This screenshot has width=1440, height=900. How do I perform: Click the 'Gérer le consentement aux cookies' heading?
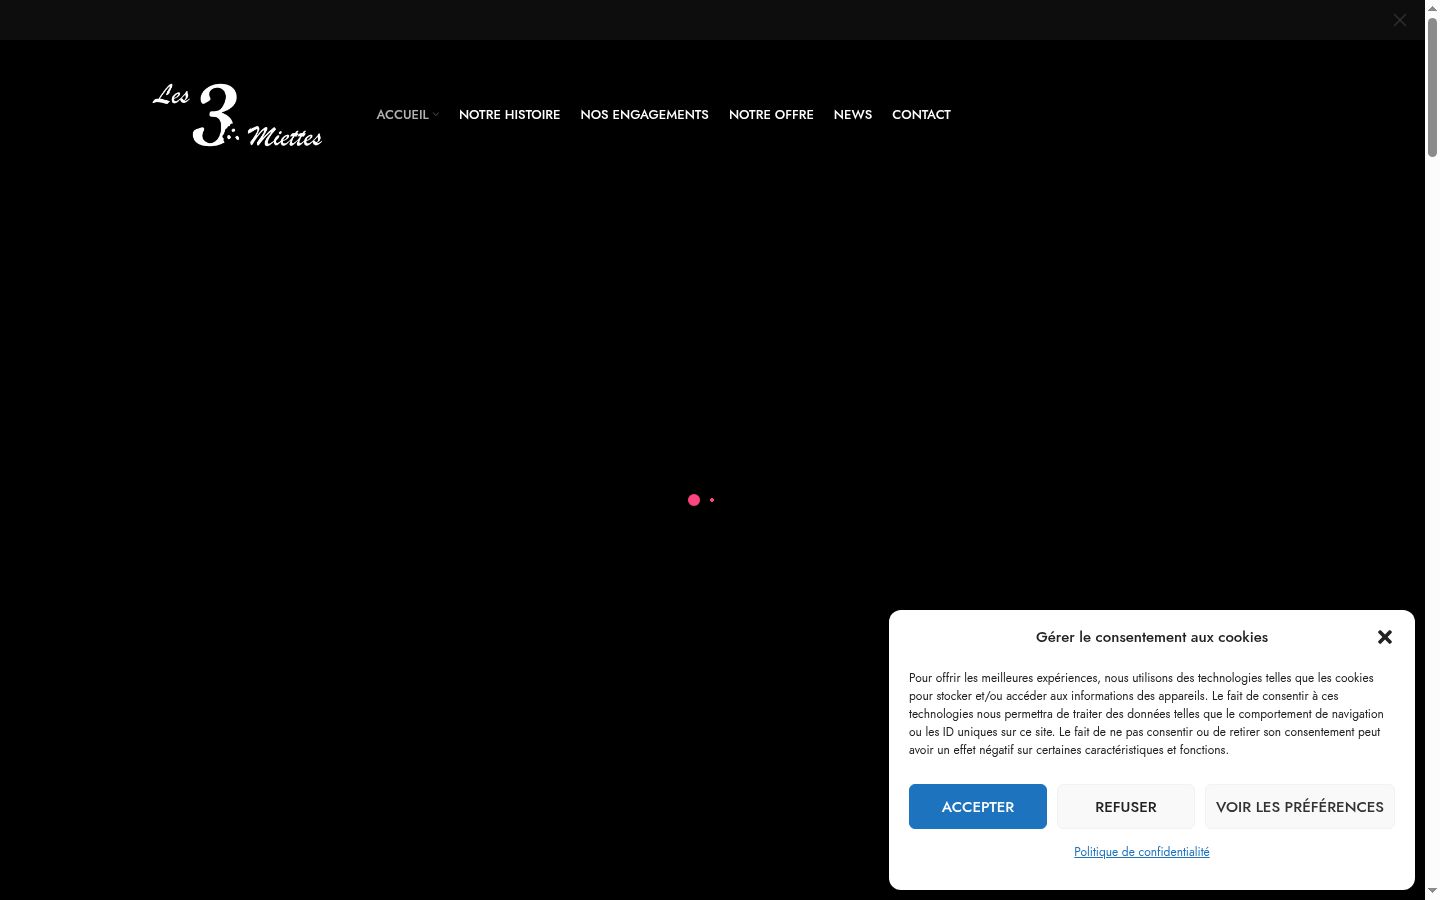1152,637
